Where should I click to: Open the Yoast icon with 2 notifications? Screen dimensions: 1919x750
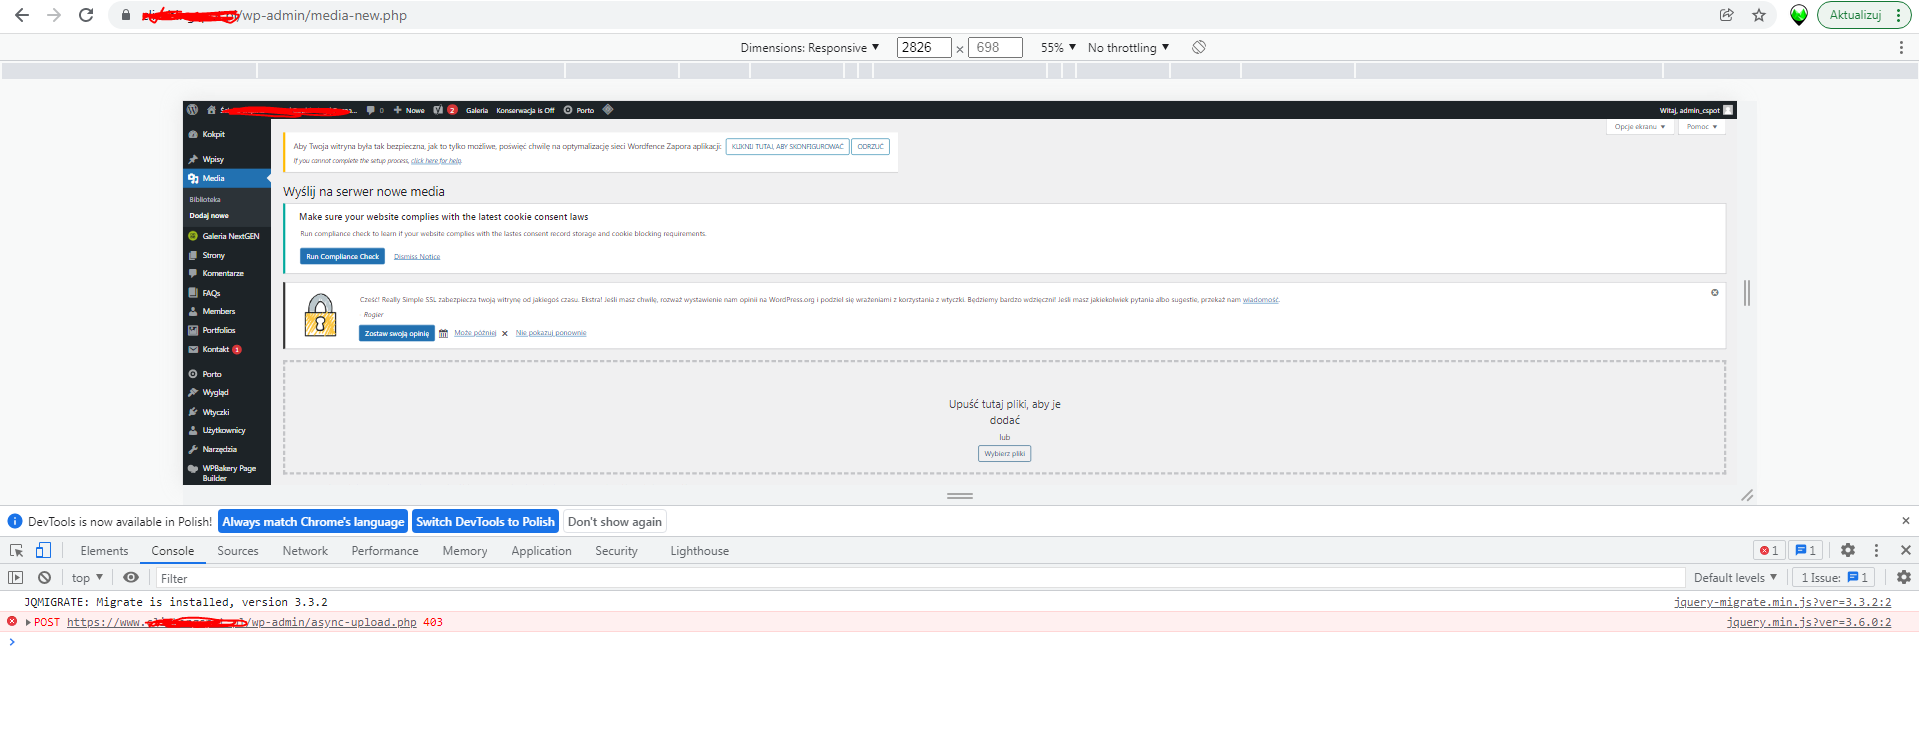point(445,110)
